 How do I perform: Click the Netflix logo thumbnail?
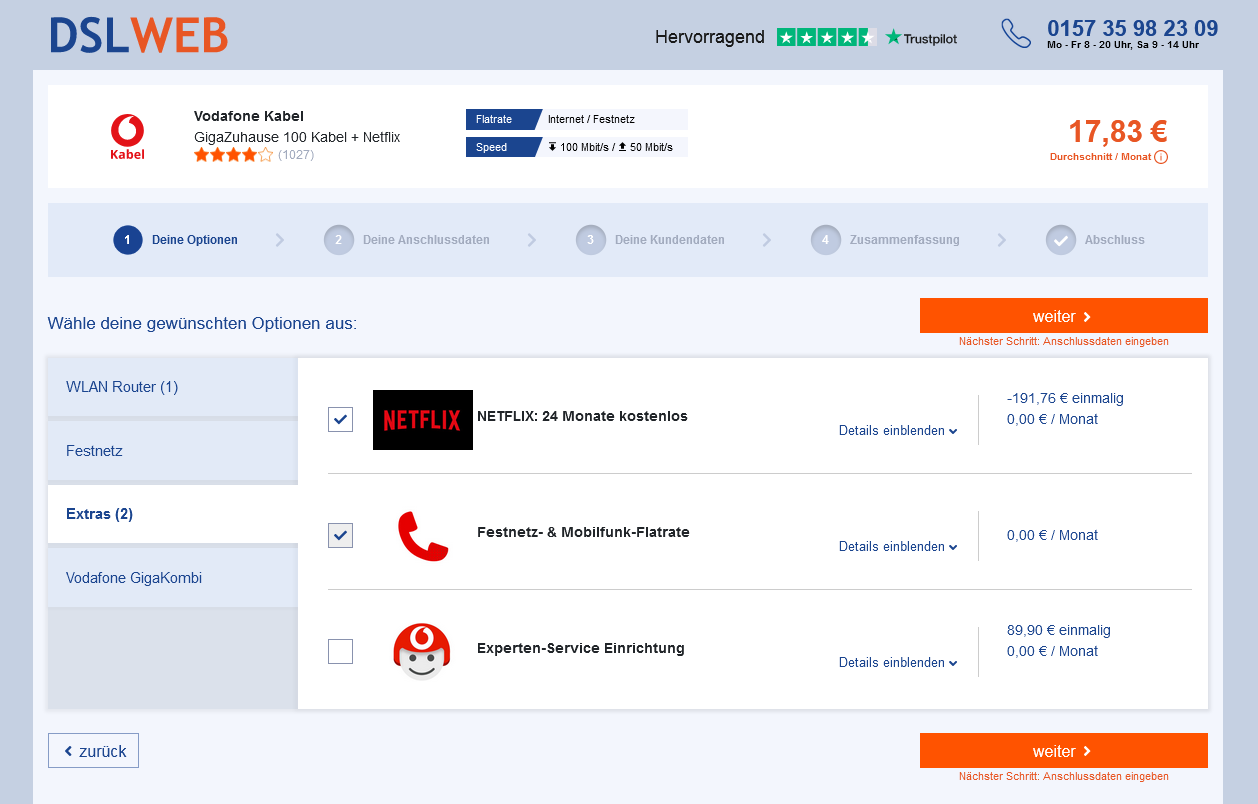(x=422, y=419)
